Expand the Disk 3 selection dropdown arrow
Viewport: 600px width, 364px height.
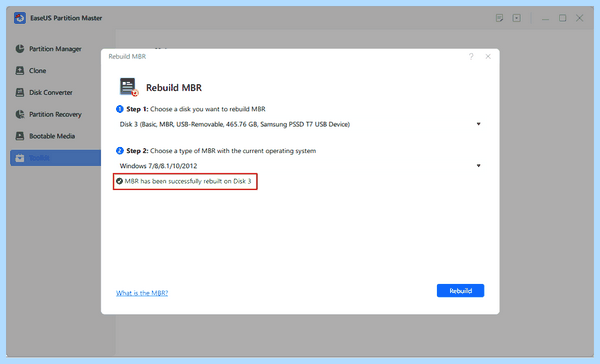[x=478, y=124]
